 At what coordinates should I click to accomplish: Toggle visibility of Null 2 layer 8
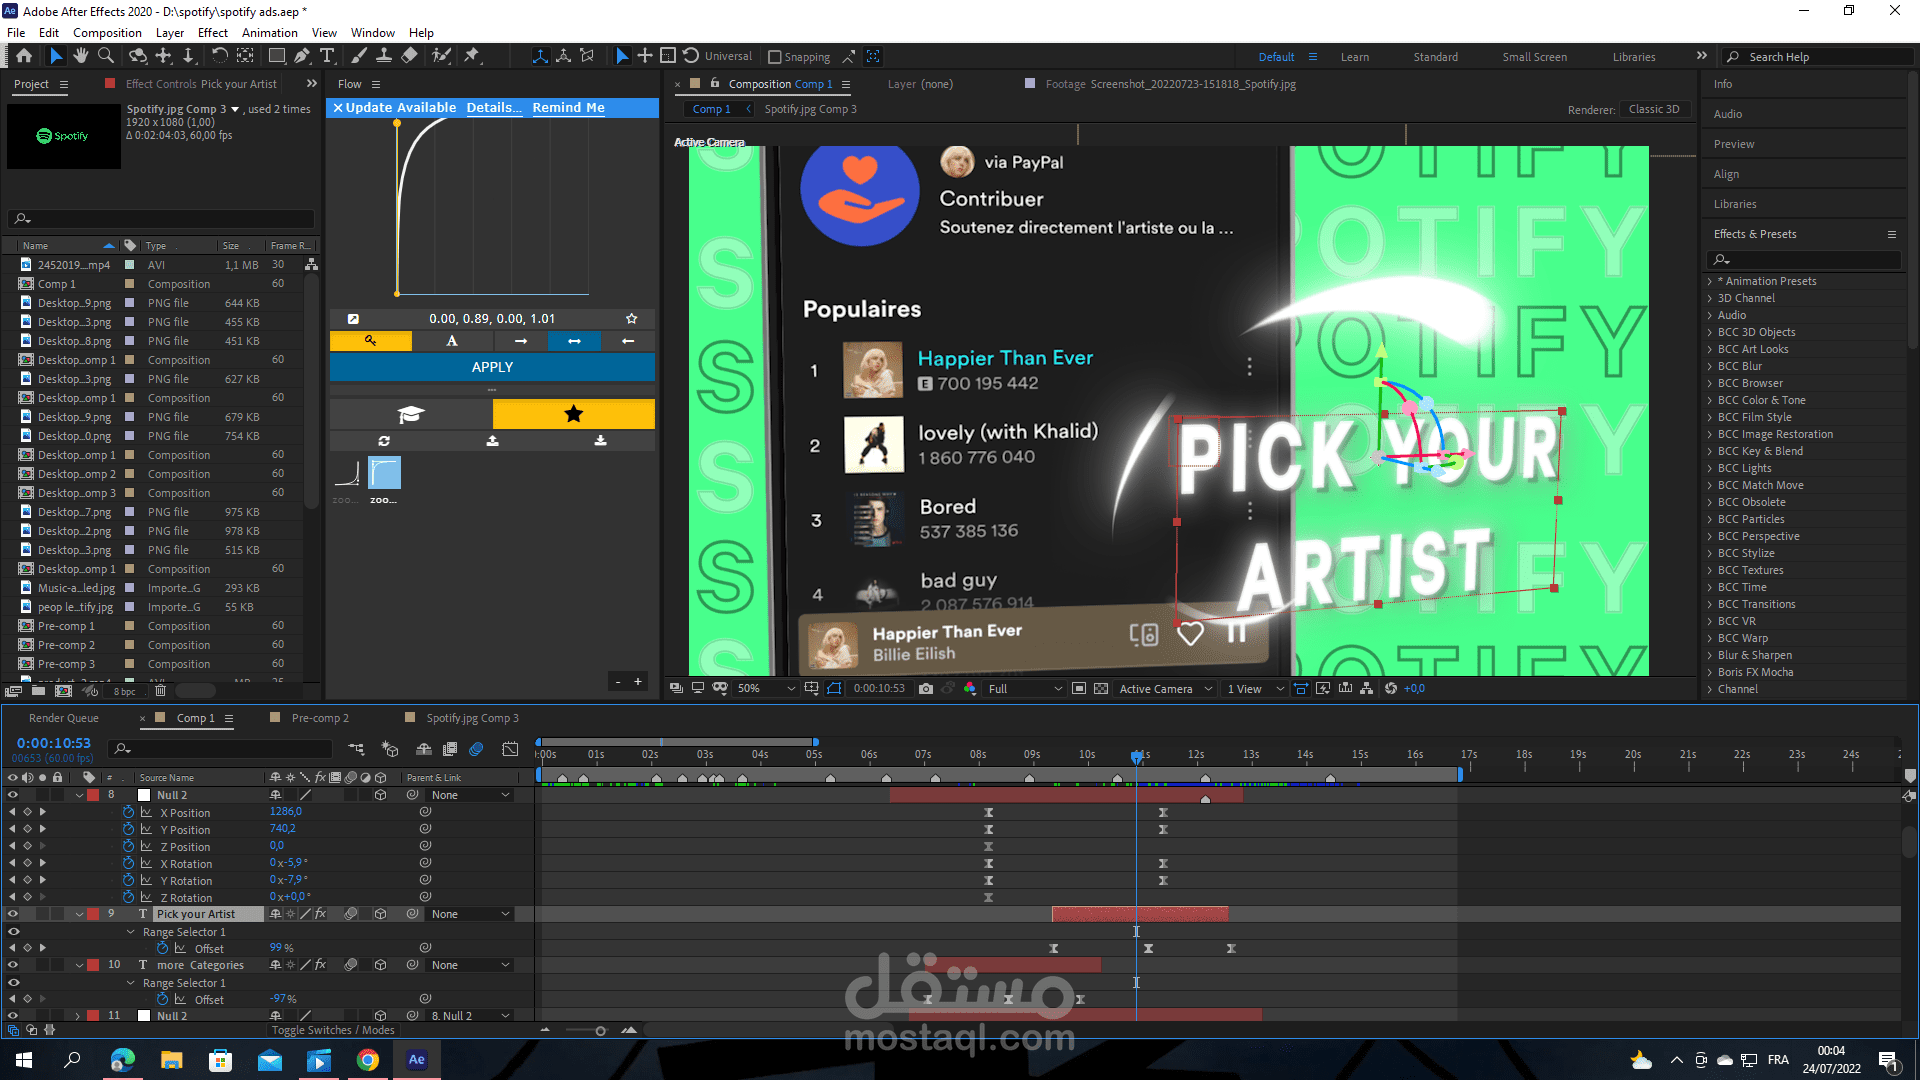coord(13,795)
